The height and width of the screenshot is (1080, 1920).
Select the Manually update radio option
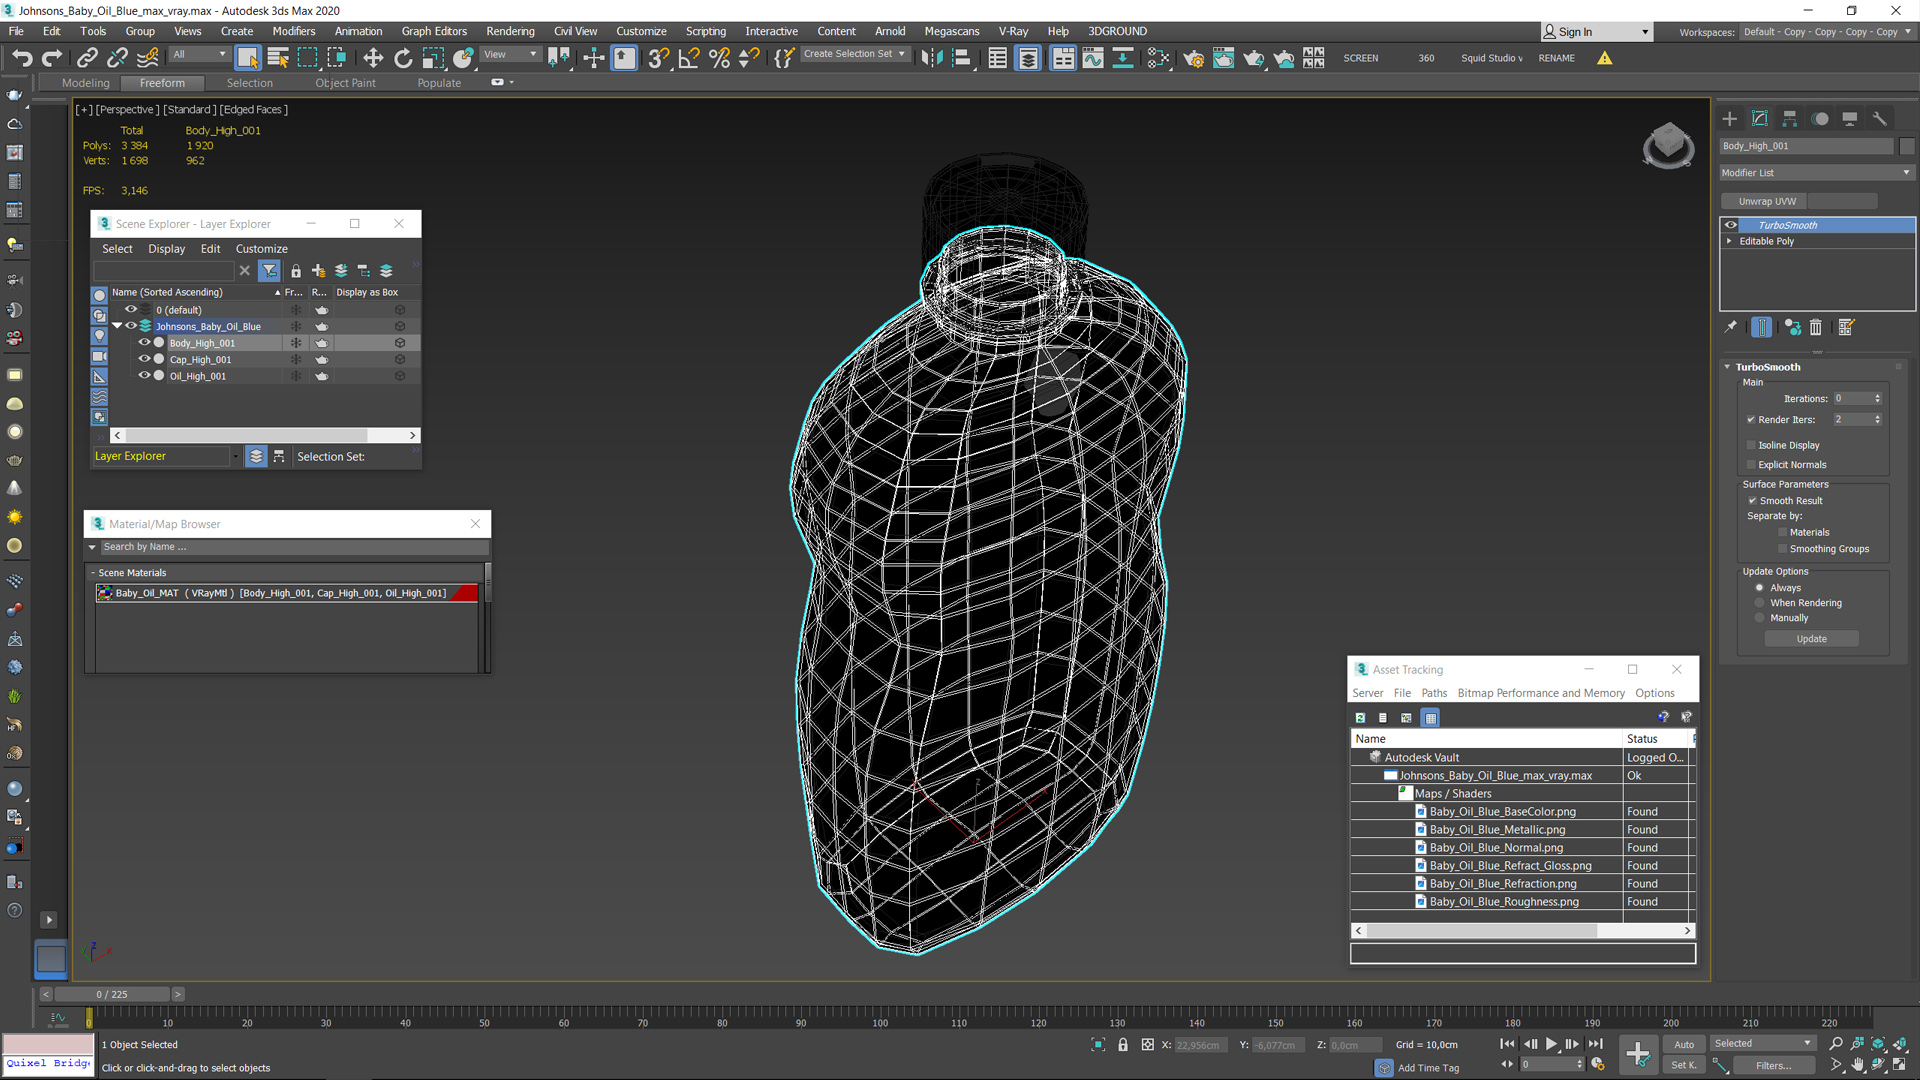[x=1760, y=618]
